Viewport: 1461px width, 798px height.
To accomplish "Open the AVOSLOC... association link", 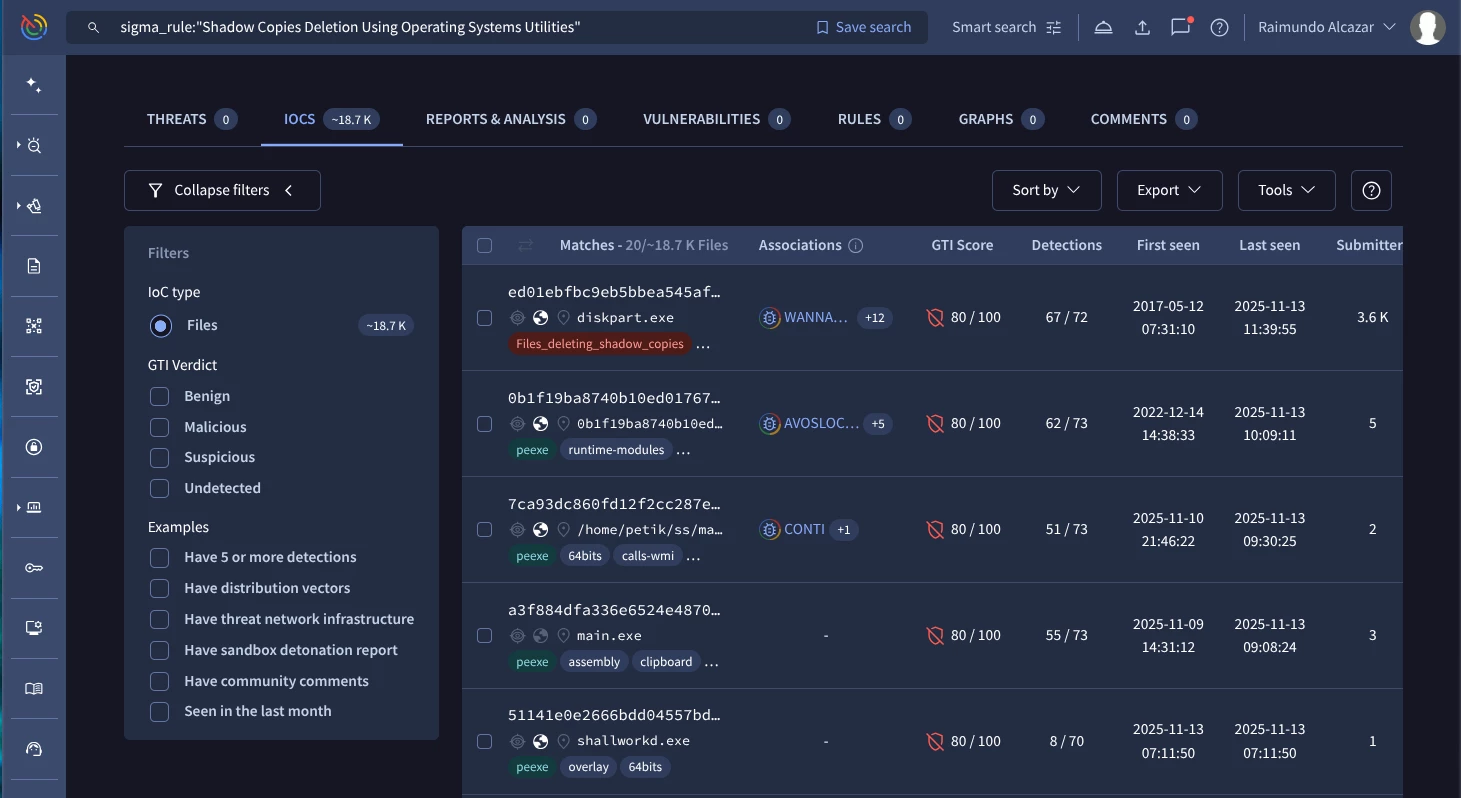I will (821, 423).
